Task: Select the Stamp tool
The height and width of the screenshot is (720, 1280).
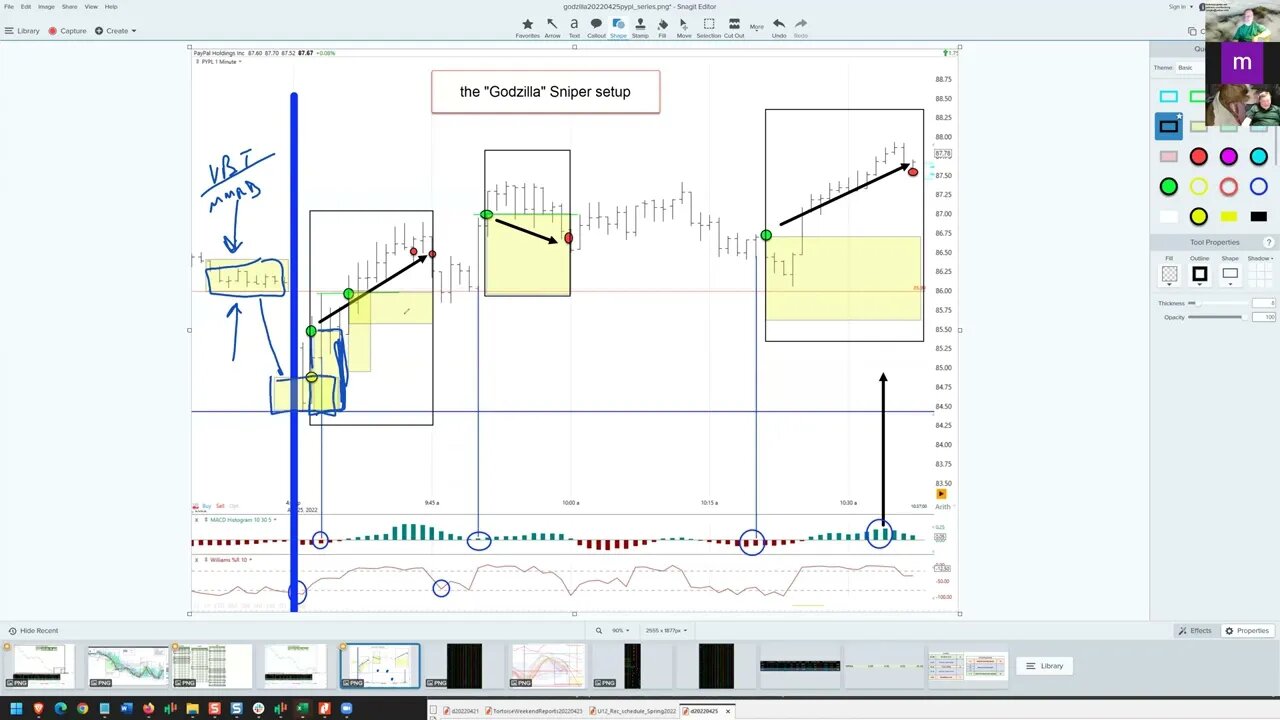Action: pyautogui.click(x=640, y=27)
